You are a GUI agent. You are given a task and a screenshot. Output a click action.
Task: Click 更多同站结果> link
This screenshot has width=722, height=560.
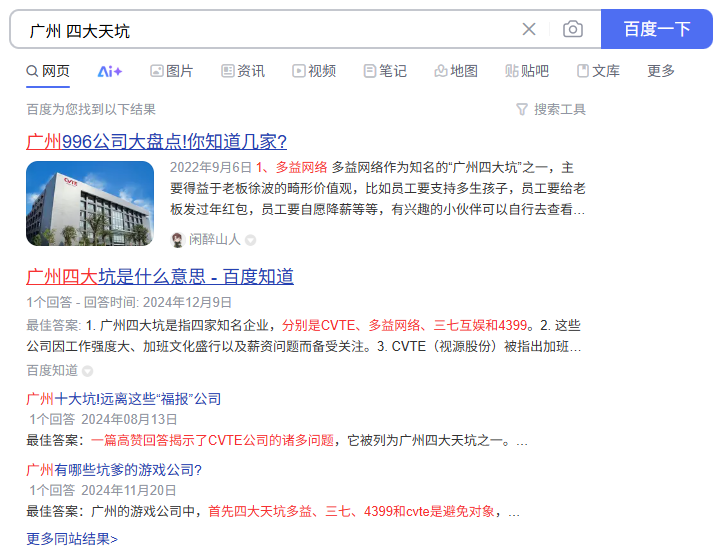(72, 539)
